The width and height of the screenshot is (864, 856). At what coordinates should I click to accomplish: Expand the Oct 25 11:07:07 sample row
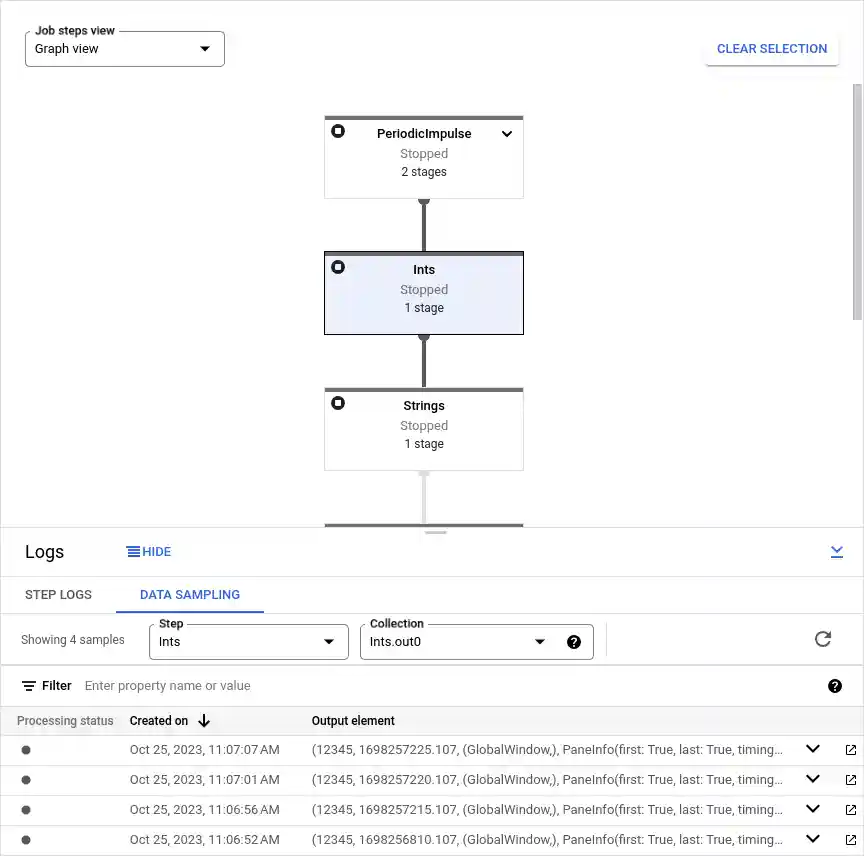tap(813, 749)
